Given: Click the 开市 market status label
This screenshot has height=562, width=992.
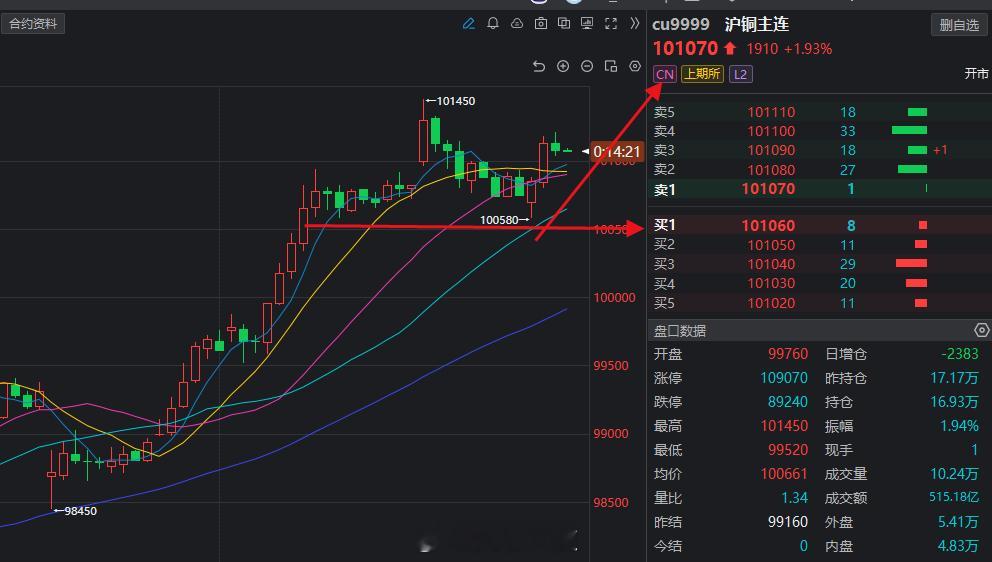Looking at the screenshot, I should coord(976,73).
